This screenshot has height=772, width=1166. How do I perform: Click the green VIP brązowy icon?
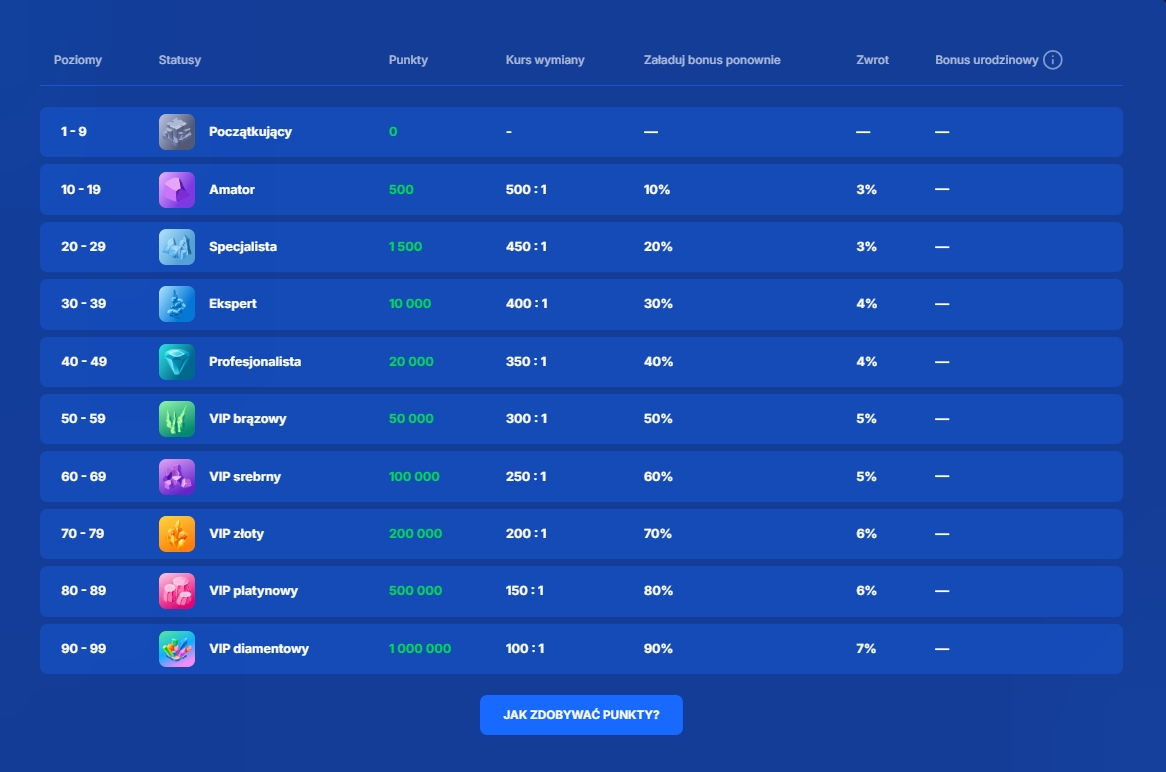pyautogui.click(x=176, y=419)
